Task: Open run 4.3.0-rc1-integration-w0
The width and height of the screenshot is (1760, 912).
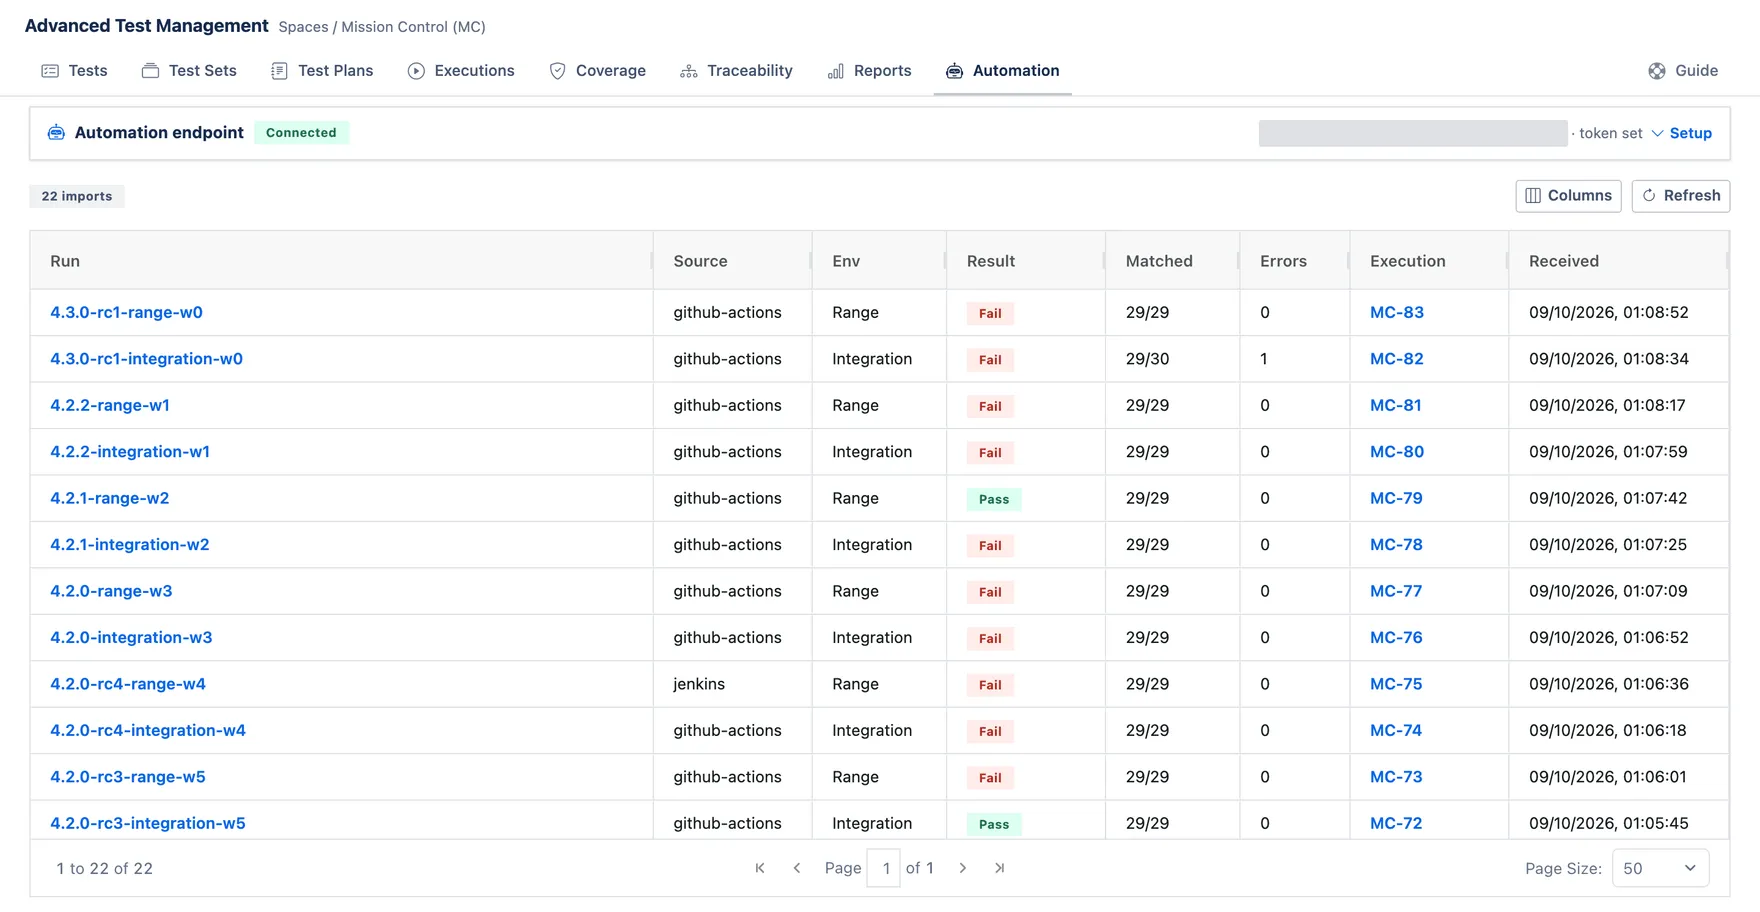Action: pyautogui.click(x=147, y=359)
